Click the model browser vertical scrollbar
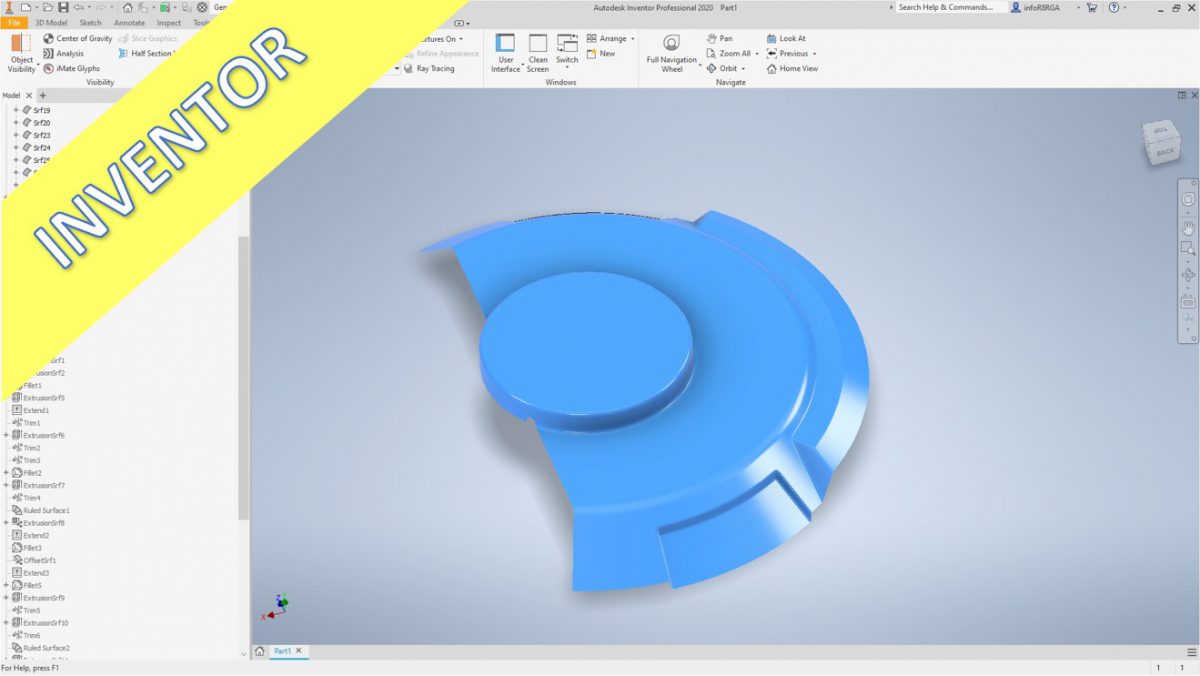The width and height of the screenshot is (1200, 676). tap(243, 378)
